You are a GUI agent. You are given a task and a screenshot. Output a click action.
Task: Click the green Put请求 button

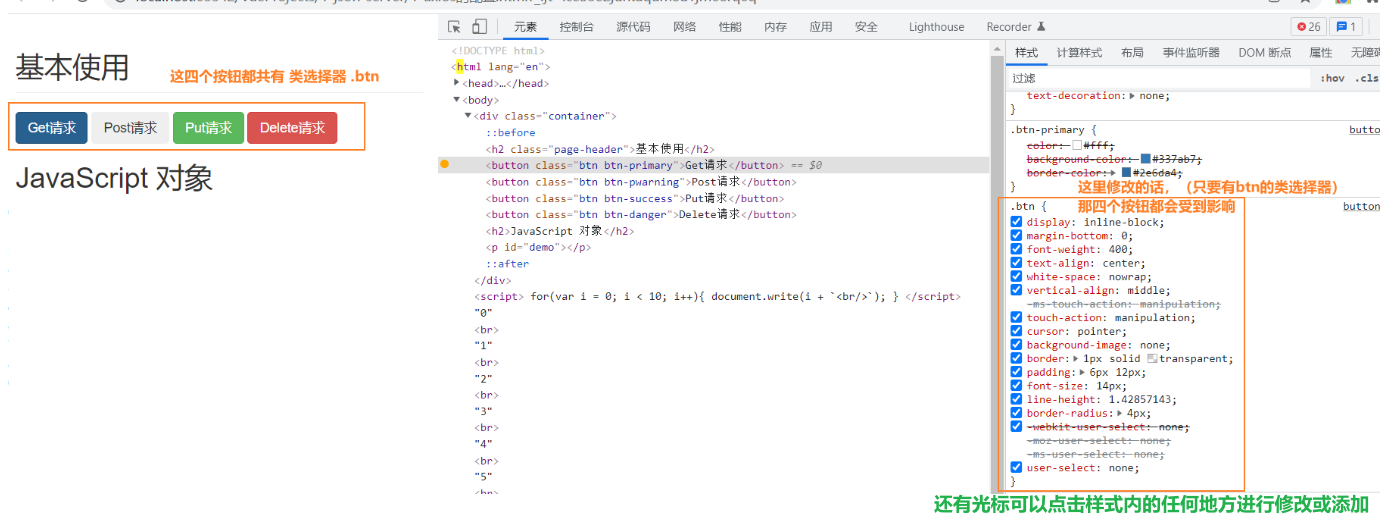(208, 128)
